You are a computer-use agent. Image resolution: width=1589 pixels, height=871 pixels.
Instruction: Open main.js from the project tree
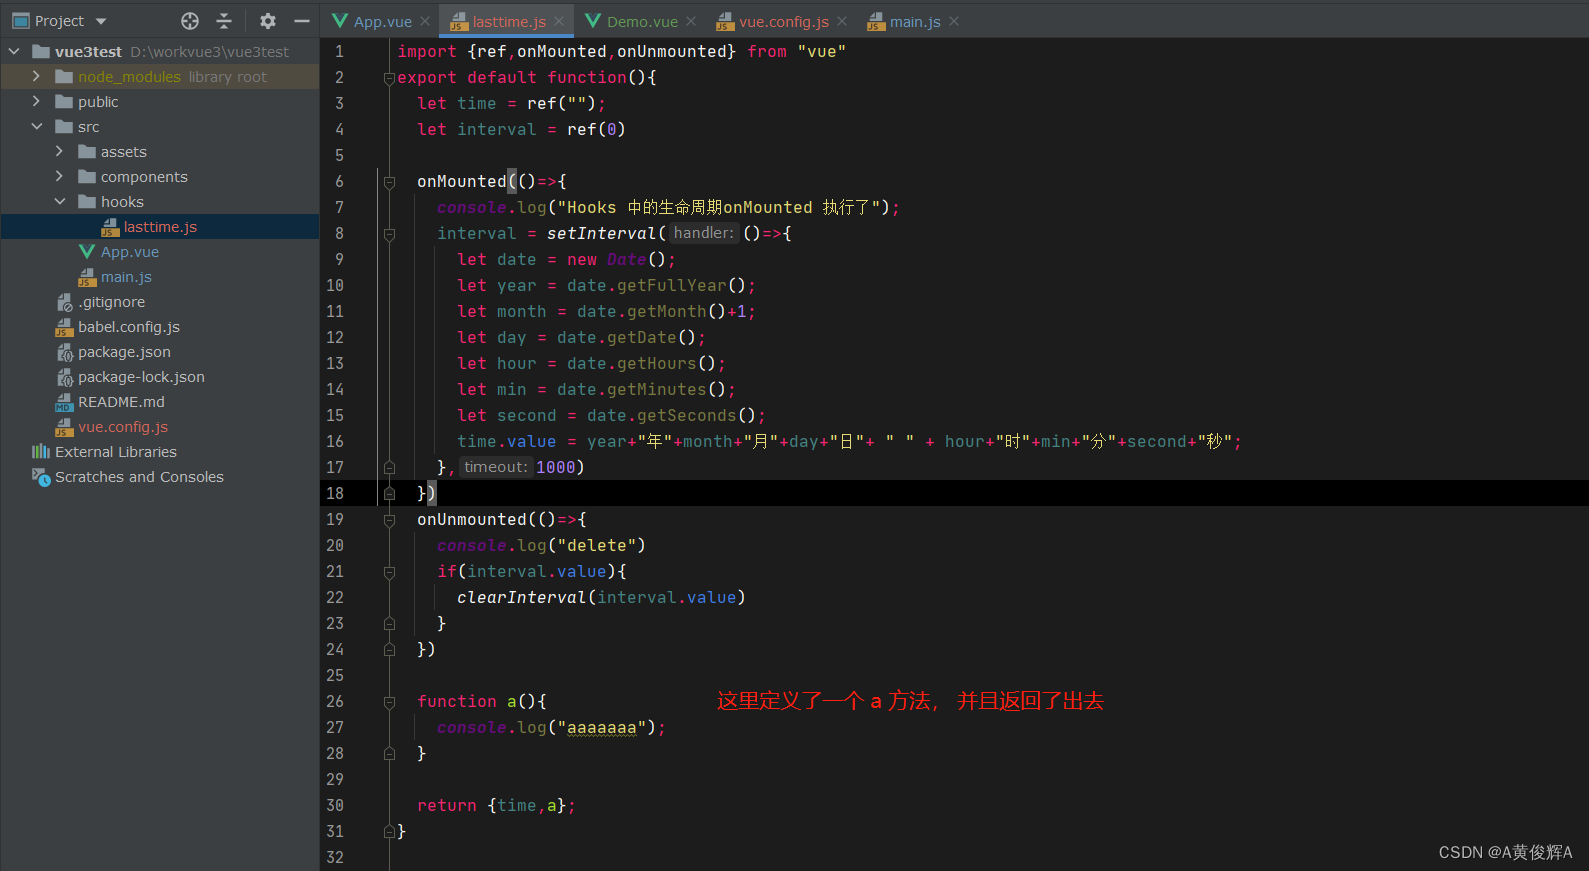click(126, 277)
